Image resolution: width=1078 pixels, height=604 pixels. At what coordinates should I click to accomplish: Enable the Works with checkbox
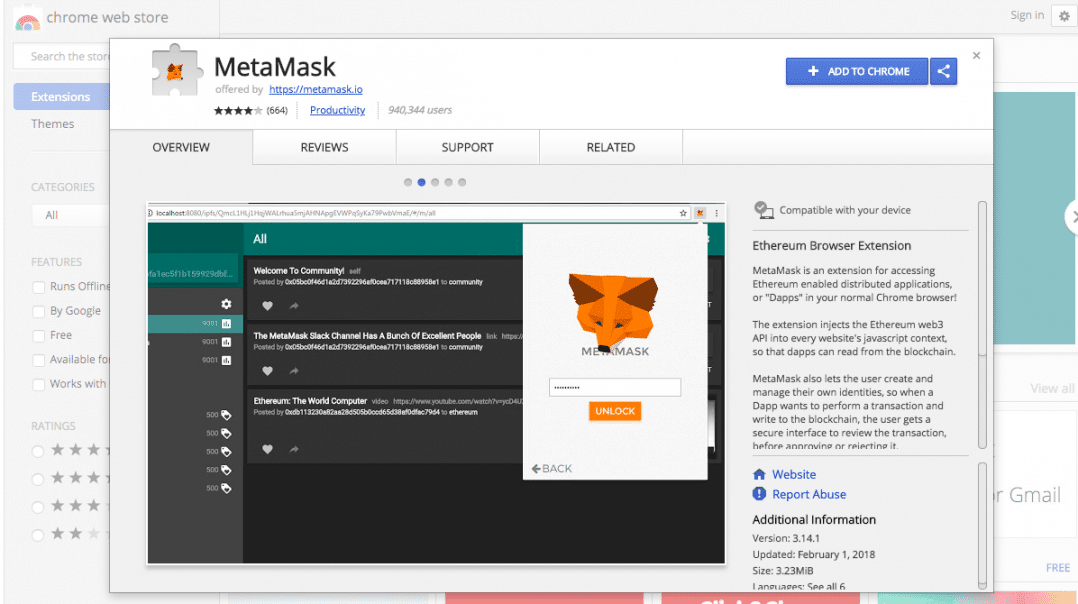click(x=38, y=385)
